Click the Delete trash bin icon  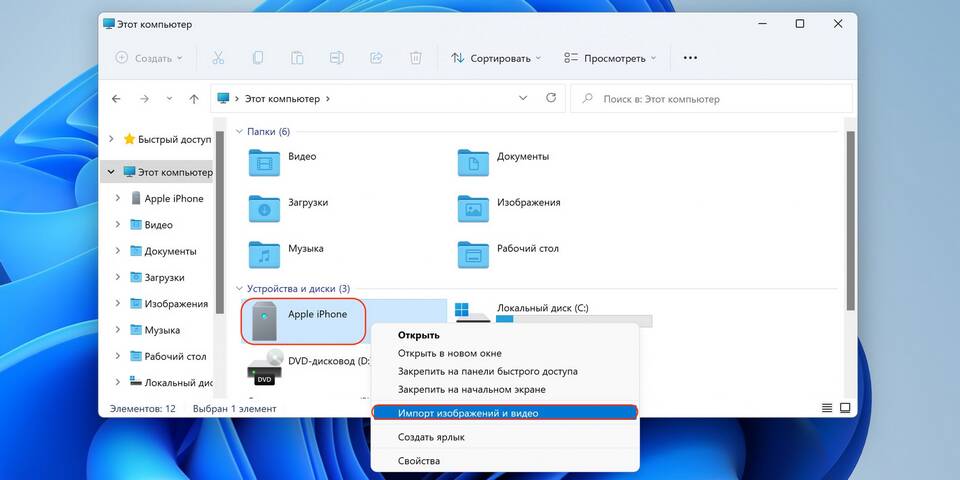(x=416, y=58)
